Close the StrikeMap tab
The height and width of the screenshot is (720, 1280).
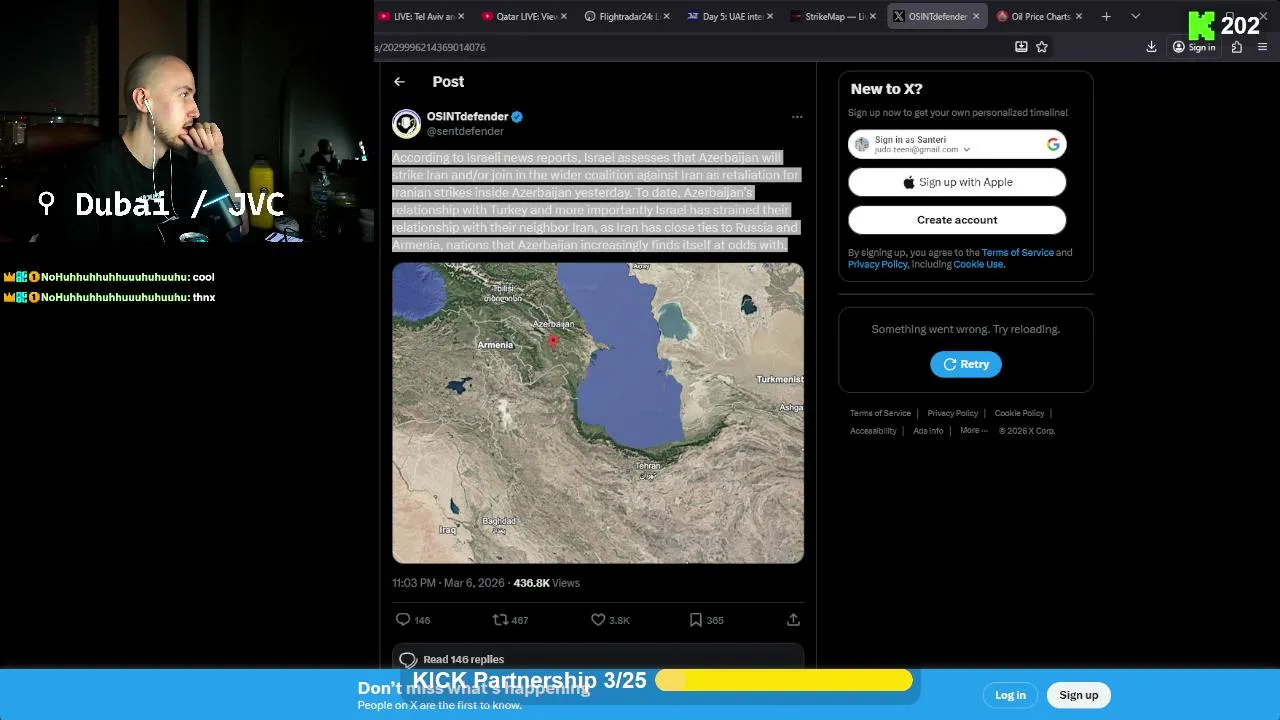[873, 16]
